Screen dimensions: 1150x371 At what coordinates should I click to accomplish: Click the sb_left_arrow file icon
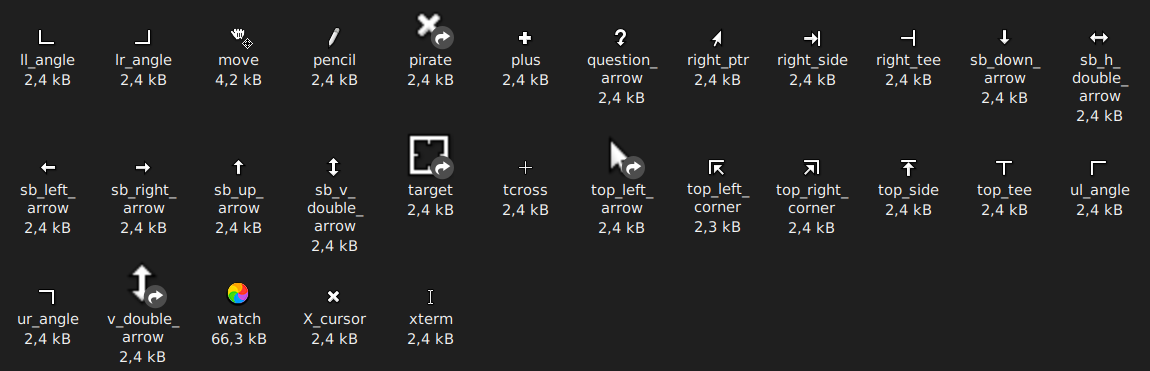pos(47,168)
